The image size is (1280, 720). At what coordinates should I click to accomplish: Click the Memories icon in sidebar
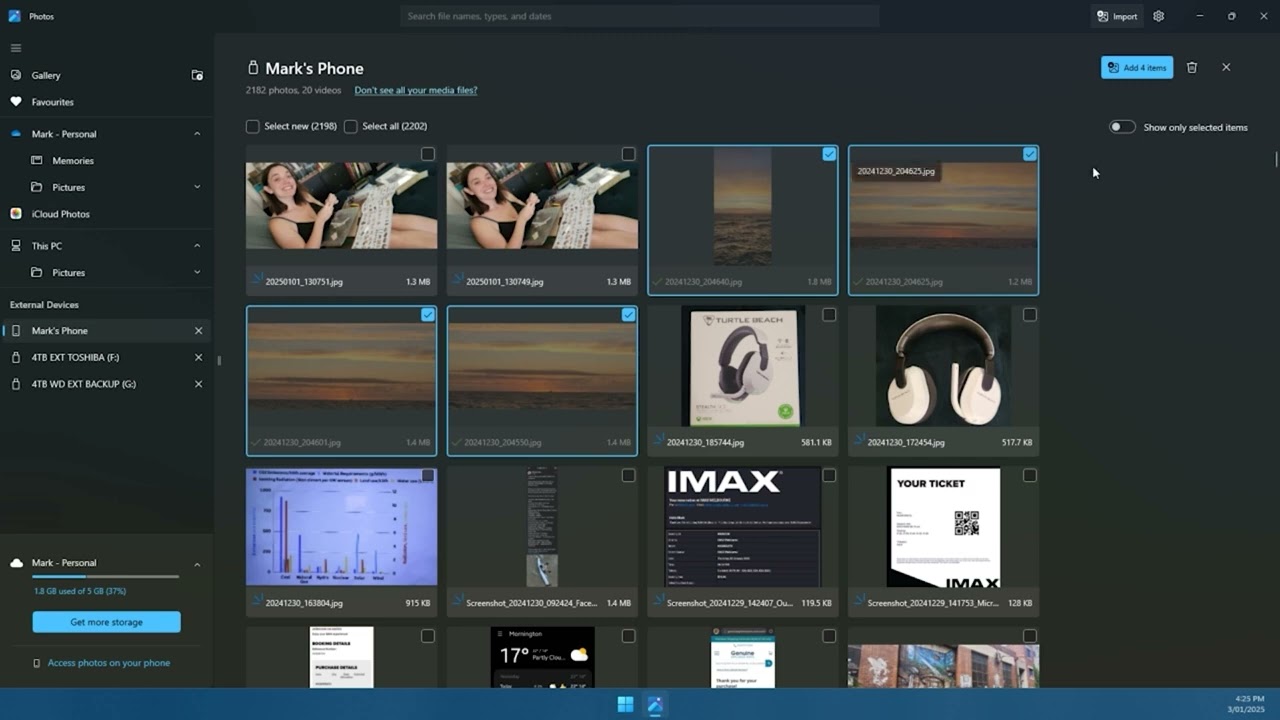coord(37,160)
